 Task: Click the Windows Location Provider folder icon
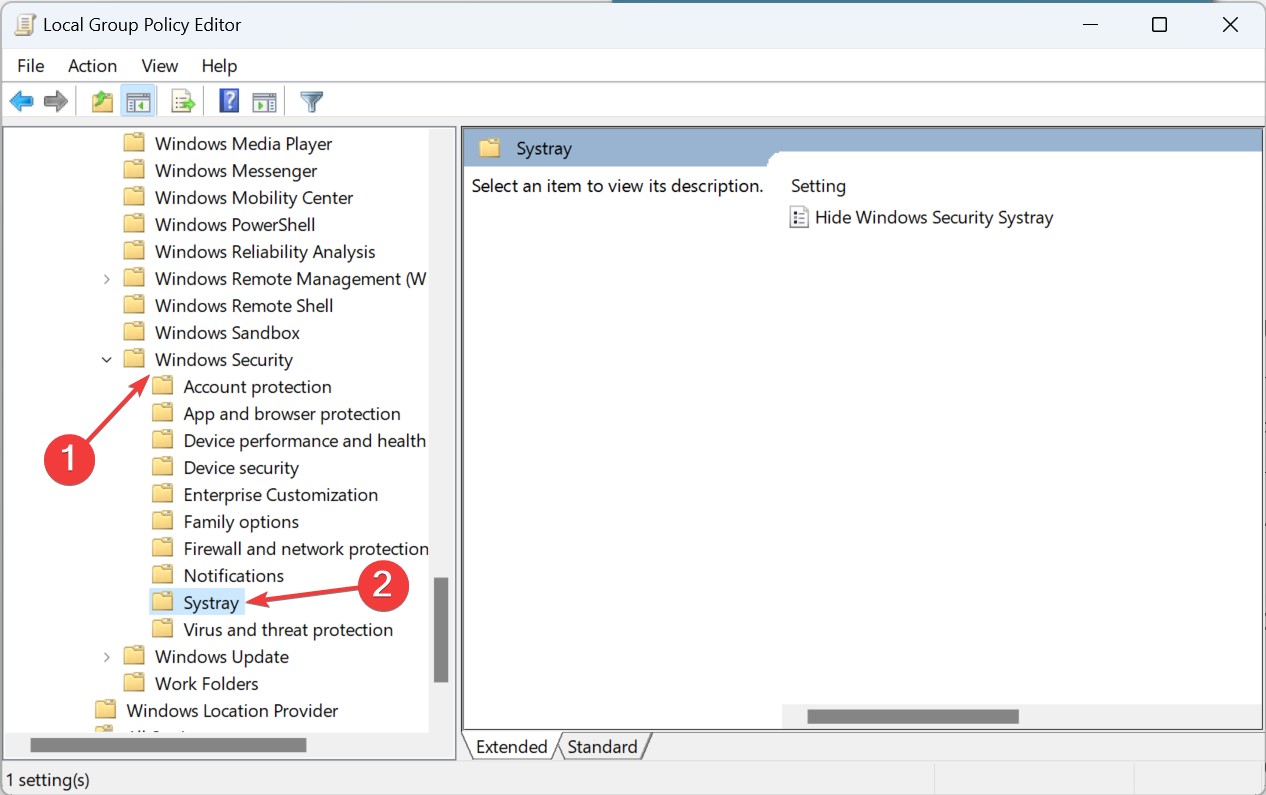(x=105, y=710)
